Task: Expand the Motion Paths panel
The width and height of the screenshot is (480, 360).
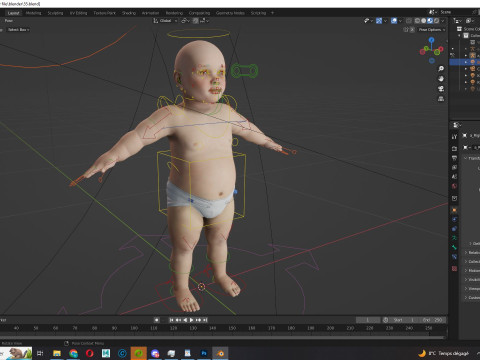Action: (472, 270)
